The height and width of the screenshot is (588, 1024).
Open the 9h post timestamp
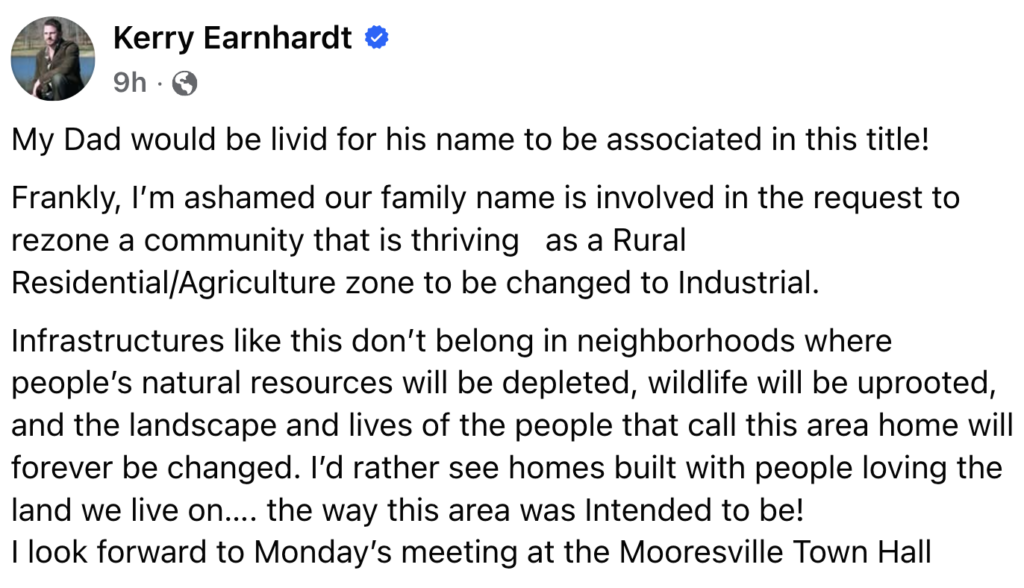click(129, 83)
